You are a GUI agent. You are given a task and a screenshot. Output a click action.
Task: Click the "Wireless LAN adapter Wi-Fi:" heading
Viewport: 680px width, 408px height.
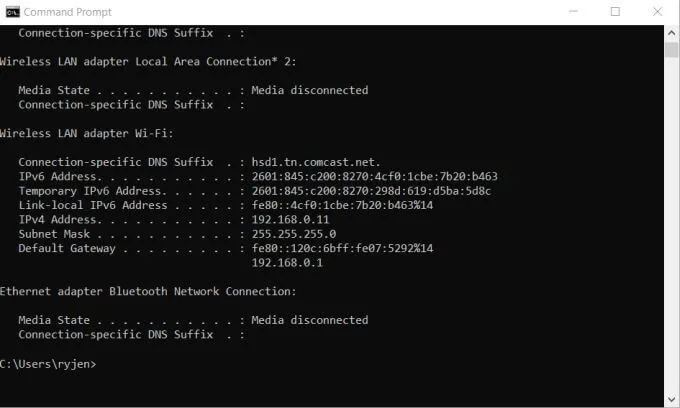[88, 133]
